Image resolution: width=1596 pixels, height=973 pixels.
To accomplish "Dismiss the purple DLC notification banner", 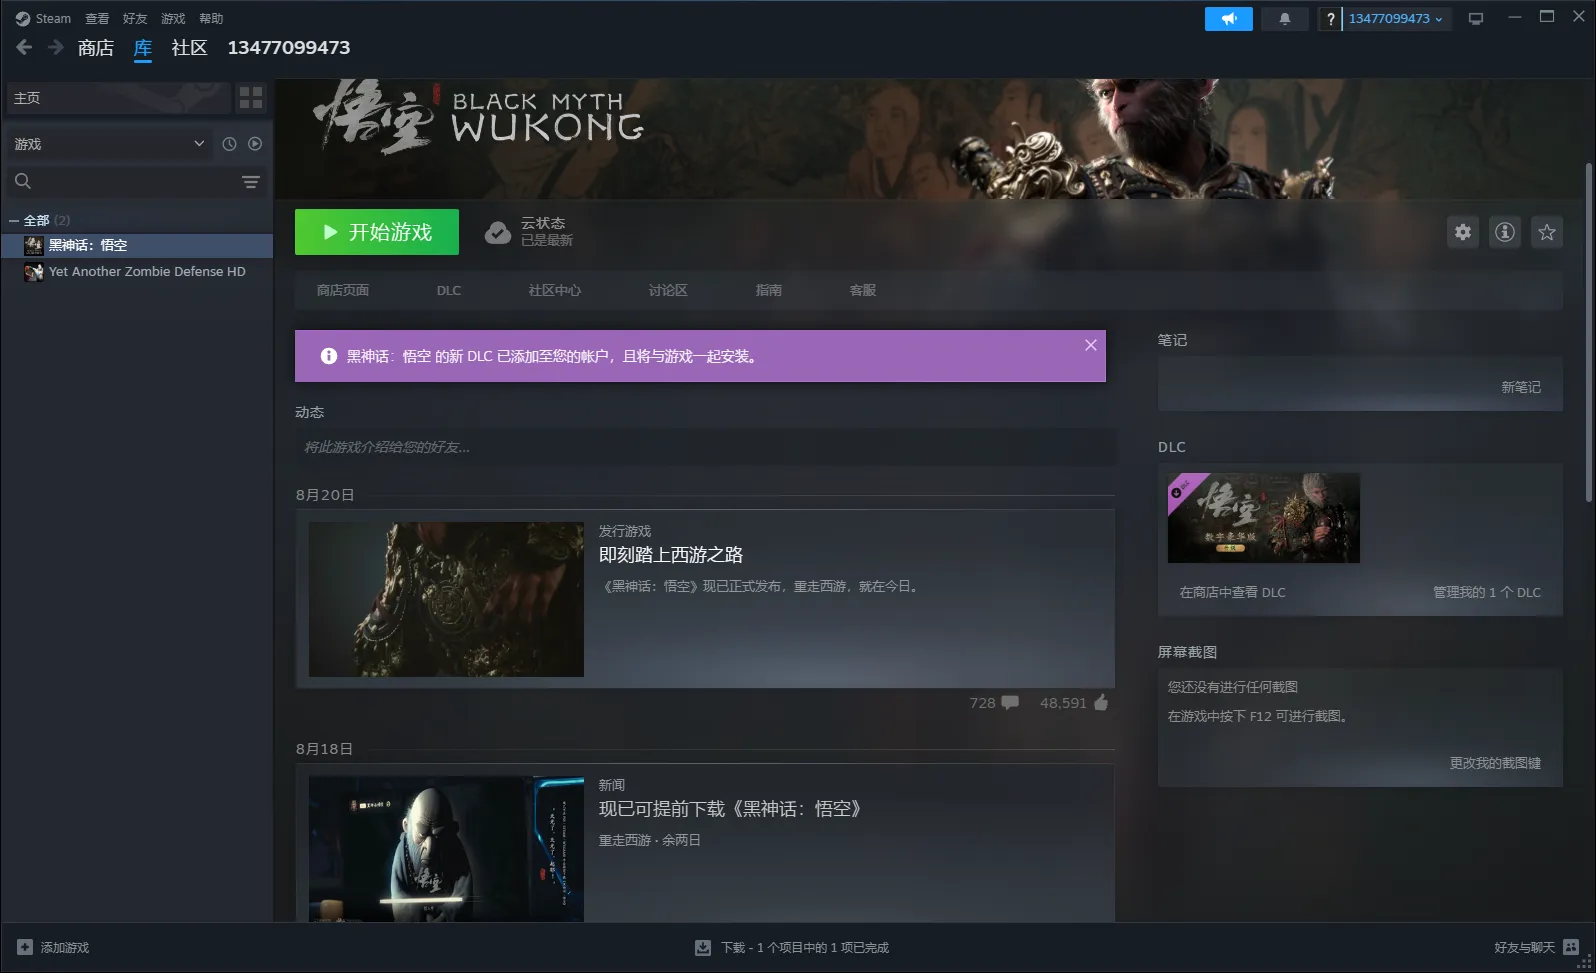I will [x=1090, y=345].
